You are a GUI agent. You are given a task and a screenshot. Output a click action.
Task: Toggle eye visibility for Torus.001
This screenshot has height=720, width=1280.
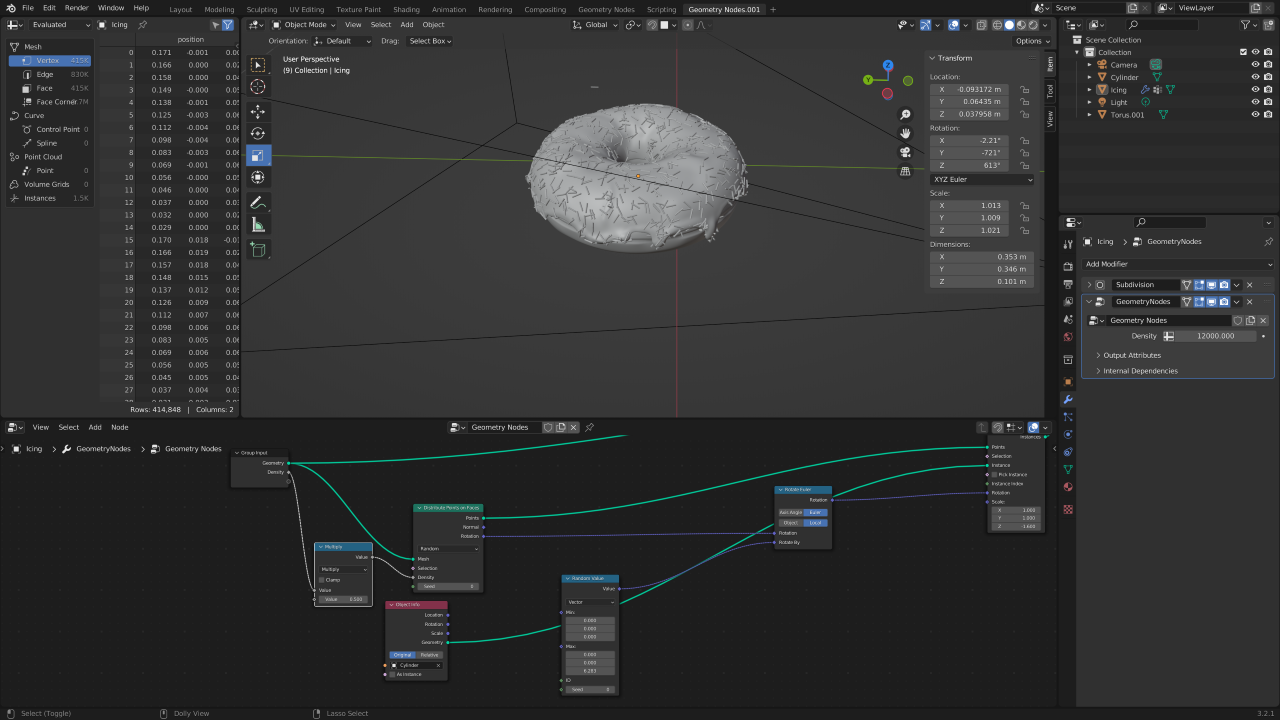(x=1255, y=115)
